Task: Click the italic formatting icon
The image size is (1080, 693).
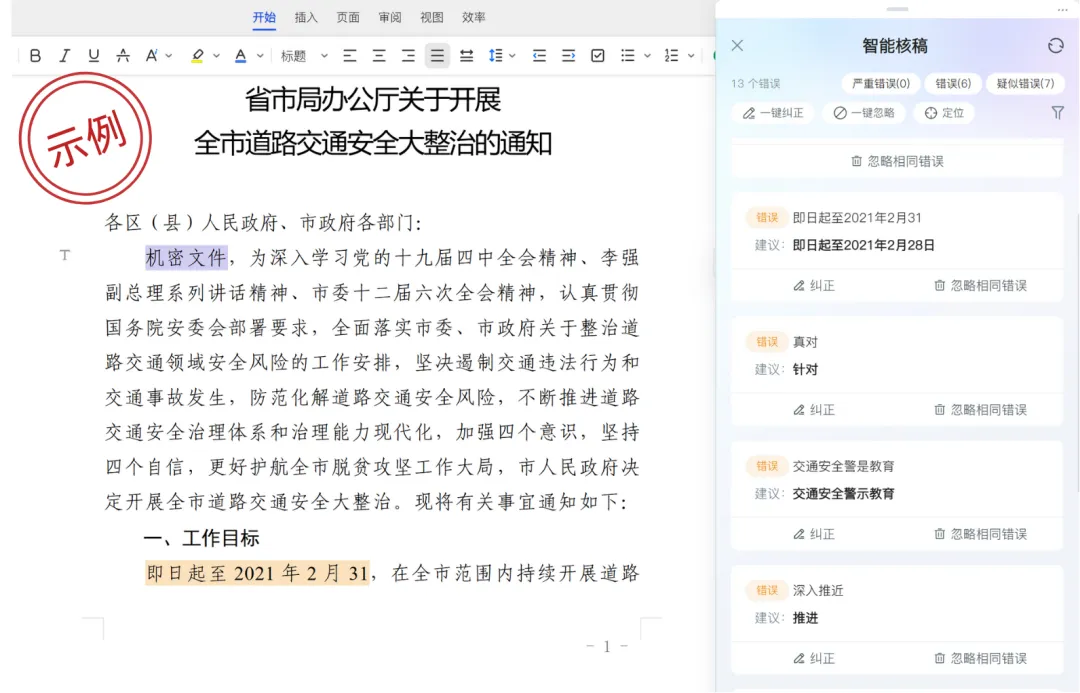Action: [x=65, y=56]
